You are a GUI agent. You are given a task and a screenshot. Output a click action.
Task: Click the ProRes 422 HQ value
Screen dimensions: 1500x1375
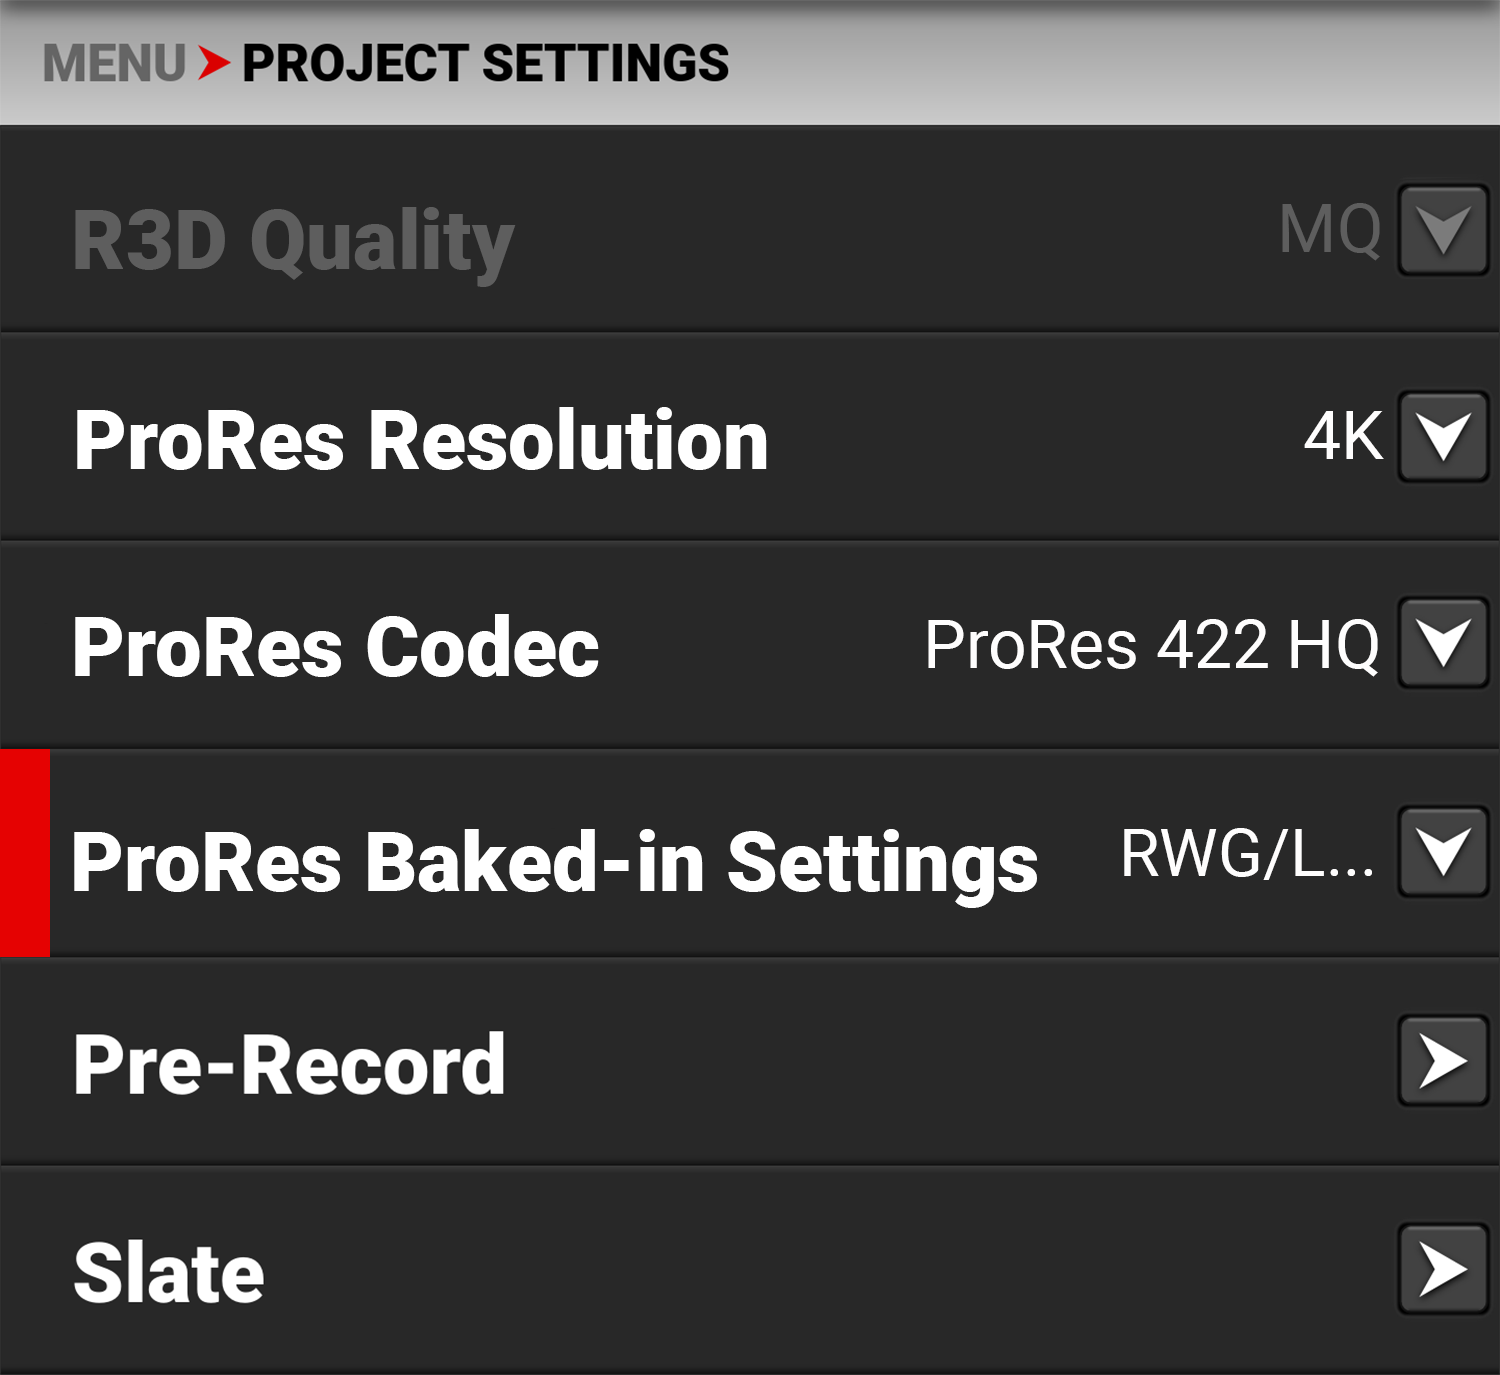(1152, 645)
